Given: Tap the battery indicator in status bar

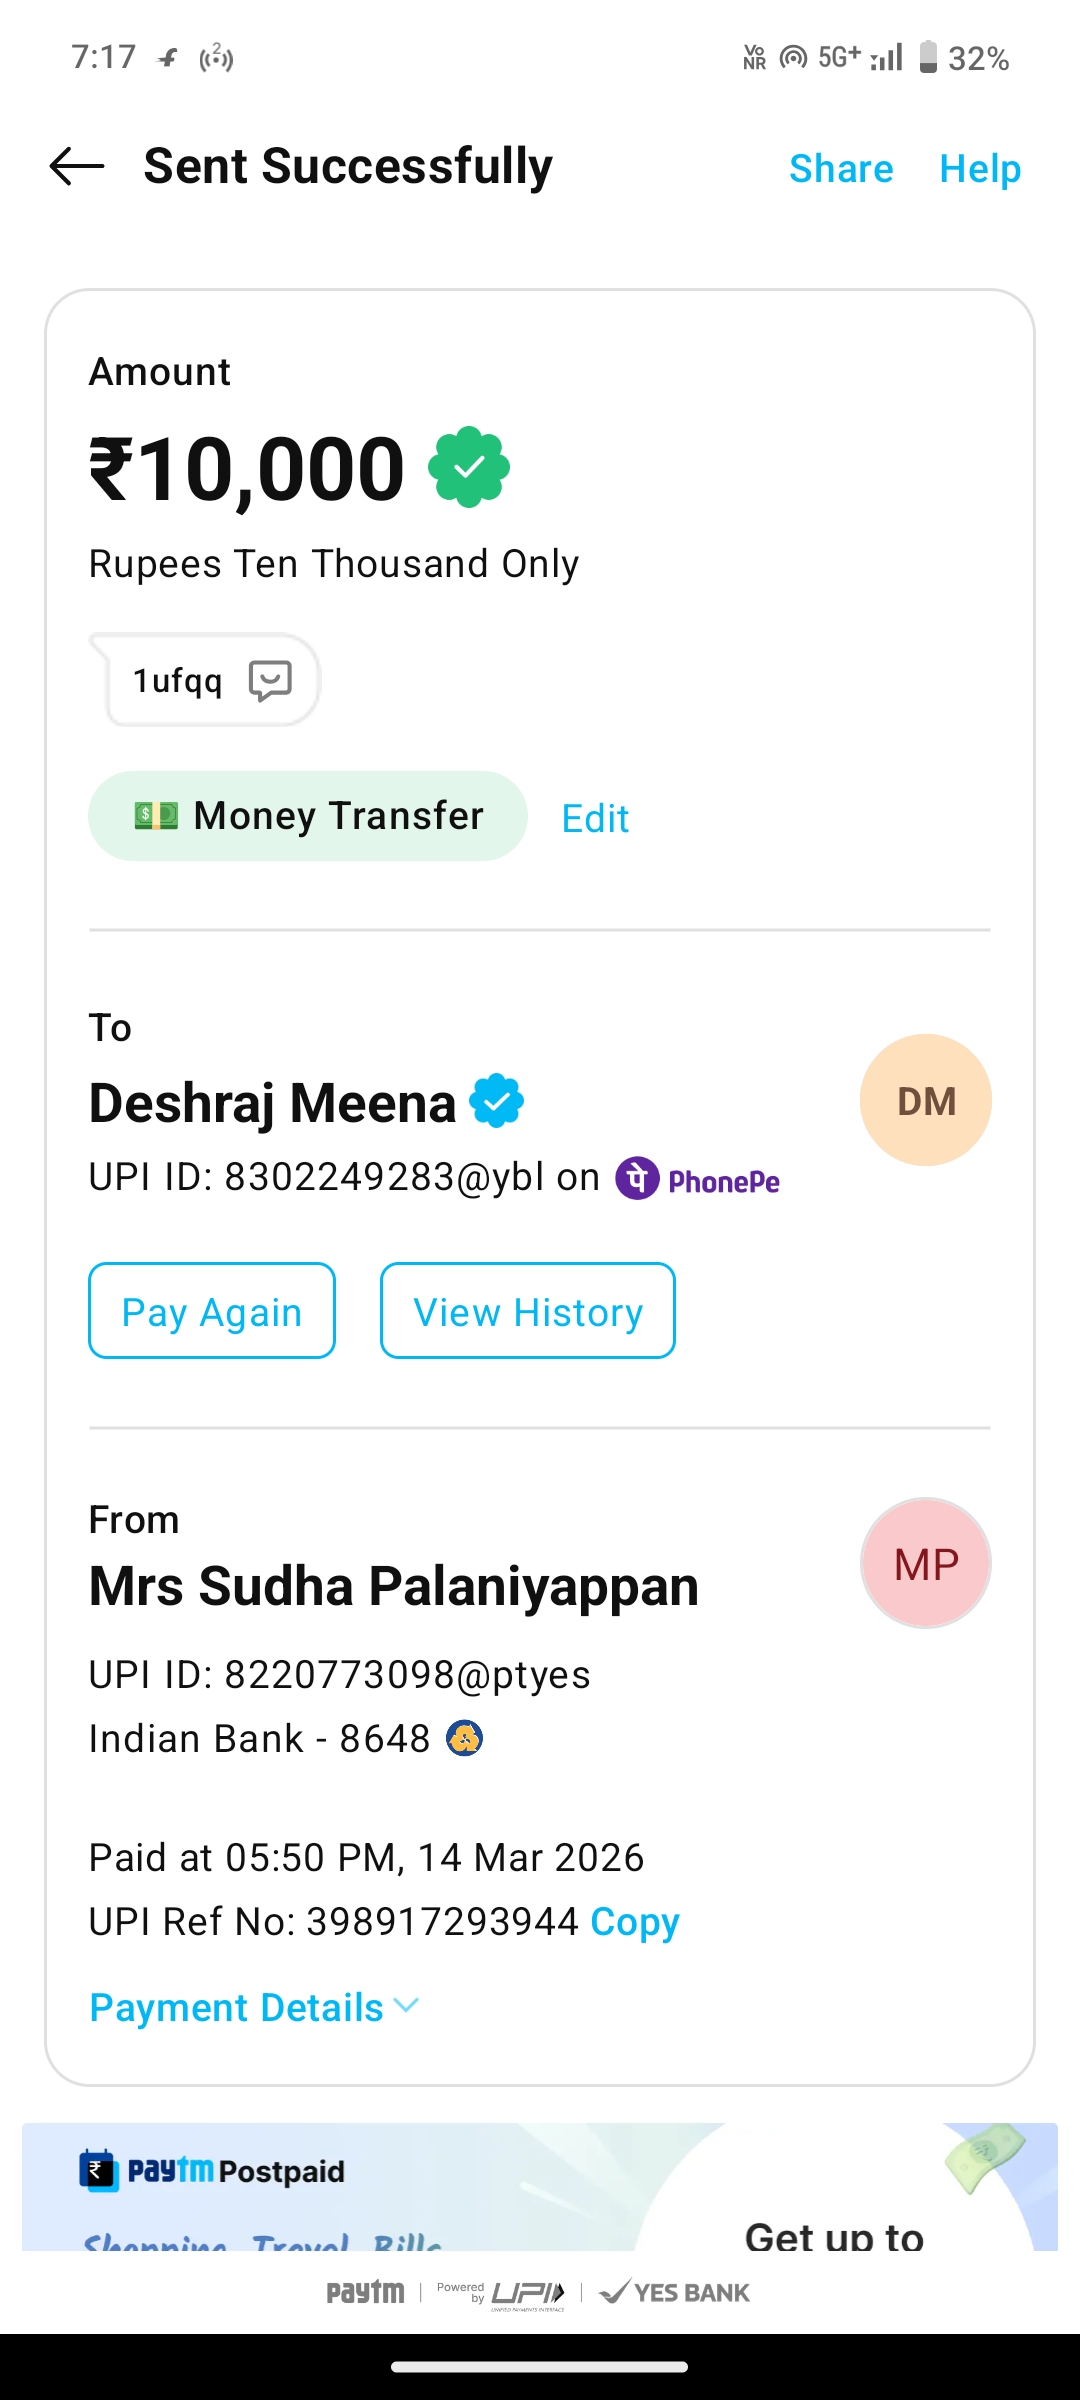Looking at the screenshot, I should pyautogui.click(x=928, y=57).
